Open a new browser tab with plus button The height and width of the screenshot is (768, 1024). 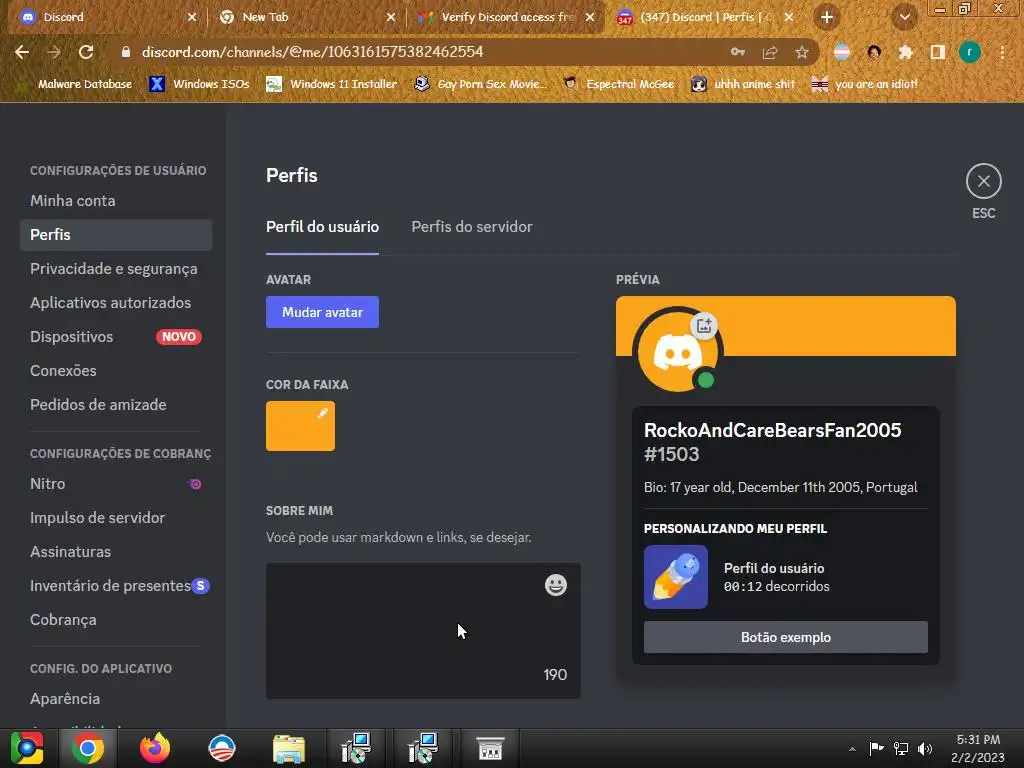[x=827, y=18]
